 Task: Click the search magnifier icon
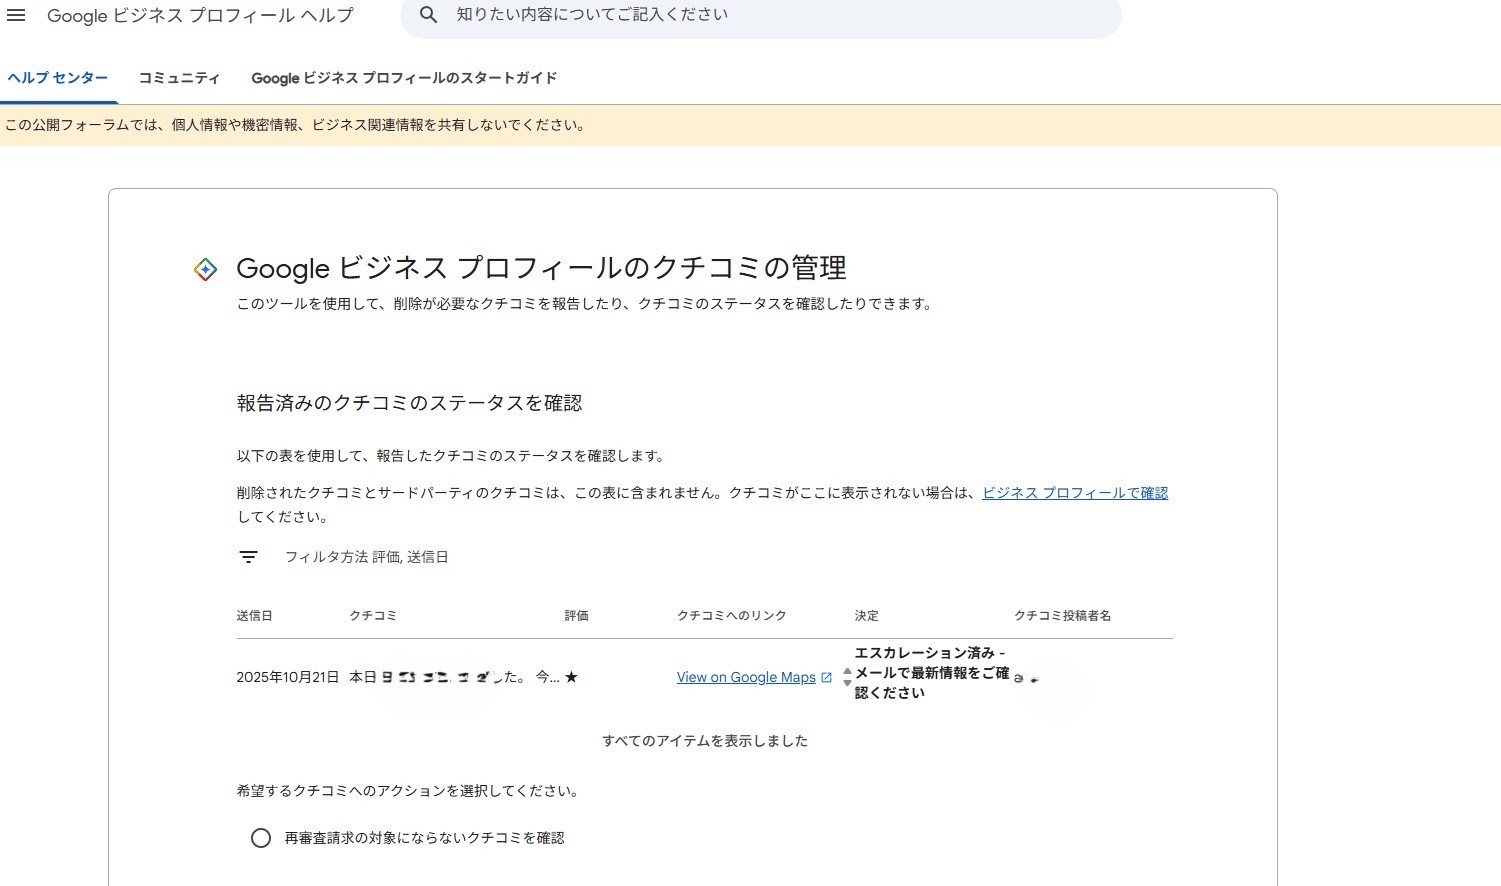[x=428, y=15]
